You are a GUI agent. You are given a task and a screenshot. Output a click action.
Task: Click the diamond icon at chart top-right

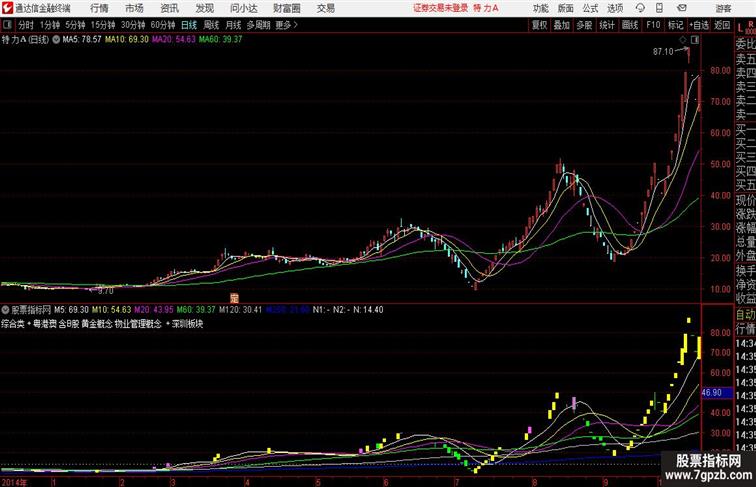click(x=683, y=40)
